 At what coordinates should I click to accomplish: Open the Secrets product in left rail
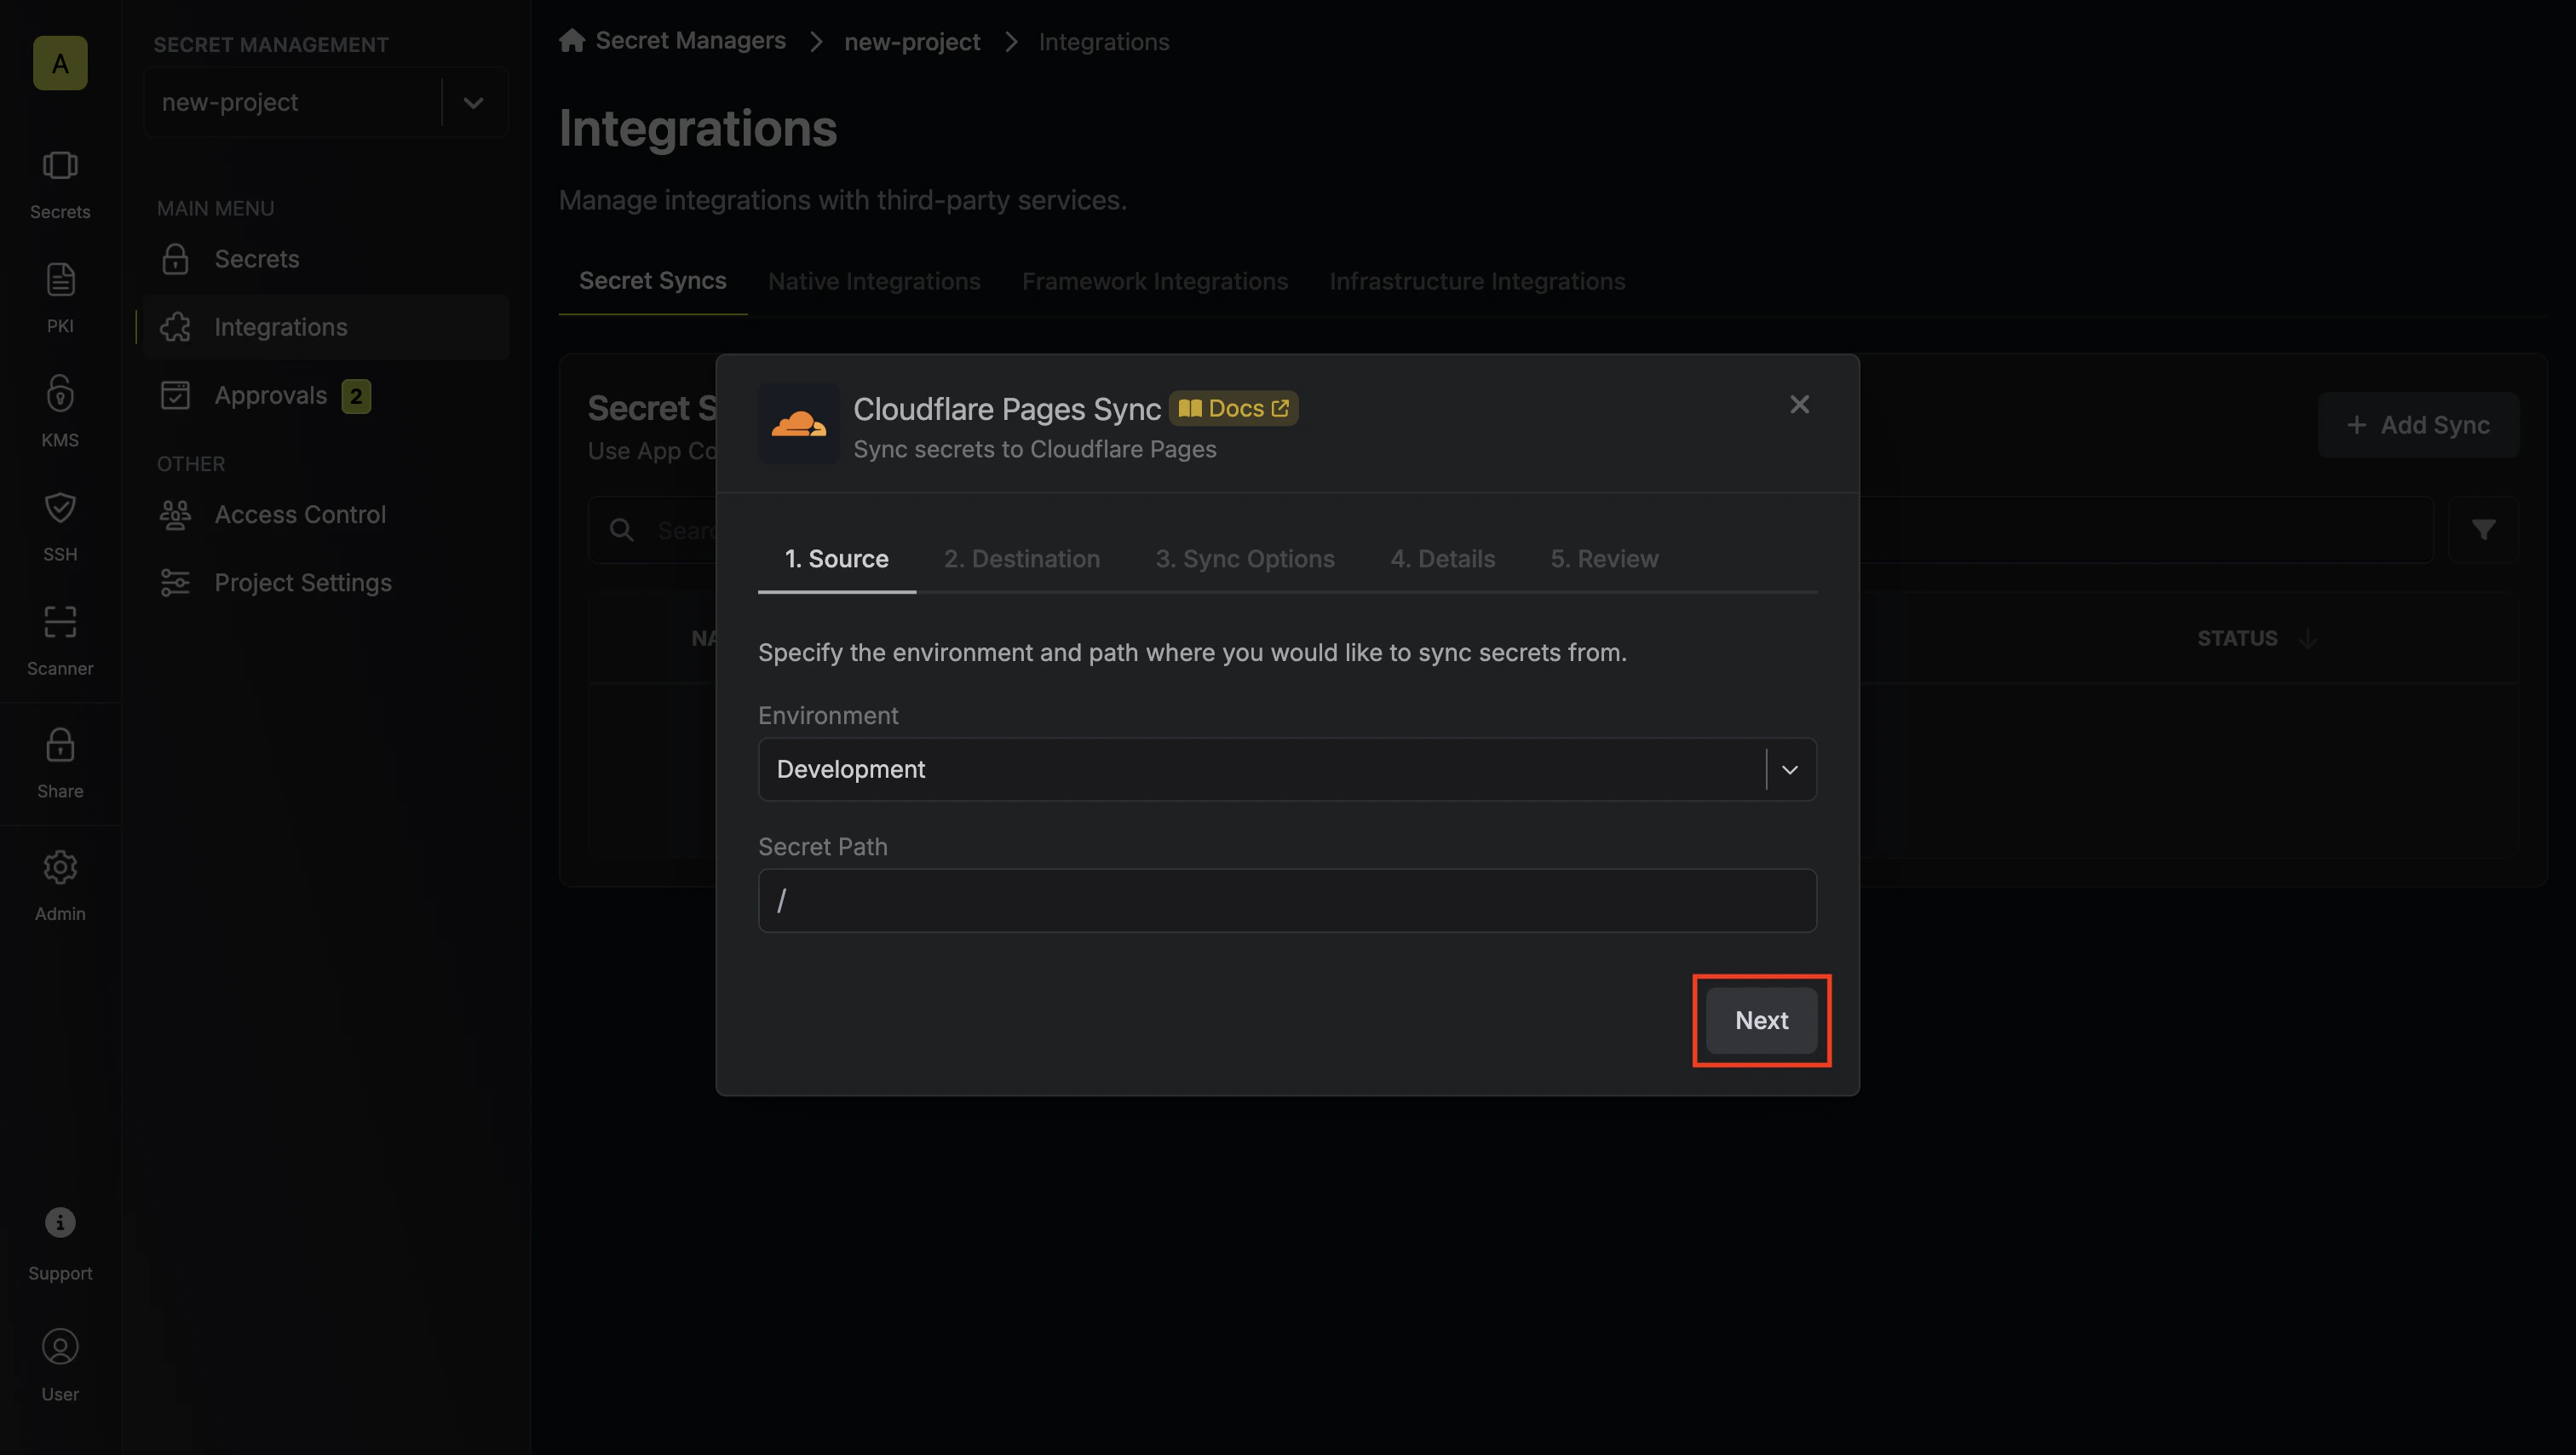point(60,184)
